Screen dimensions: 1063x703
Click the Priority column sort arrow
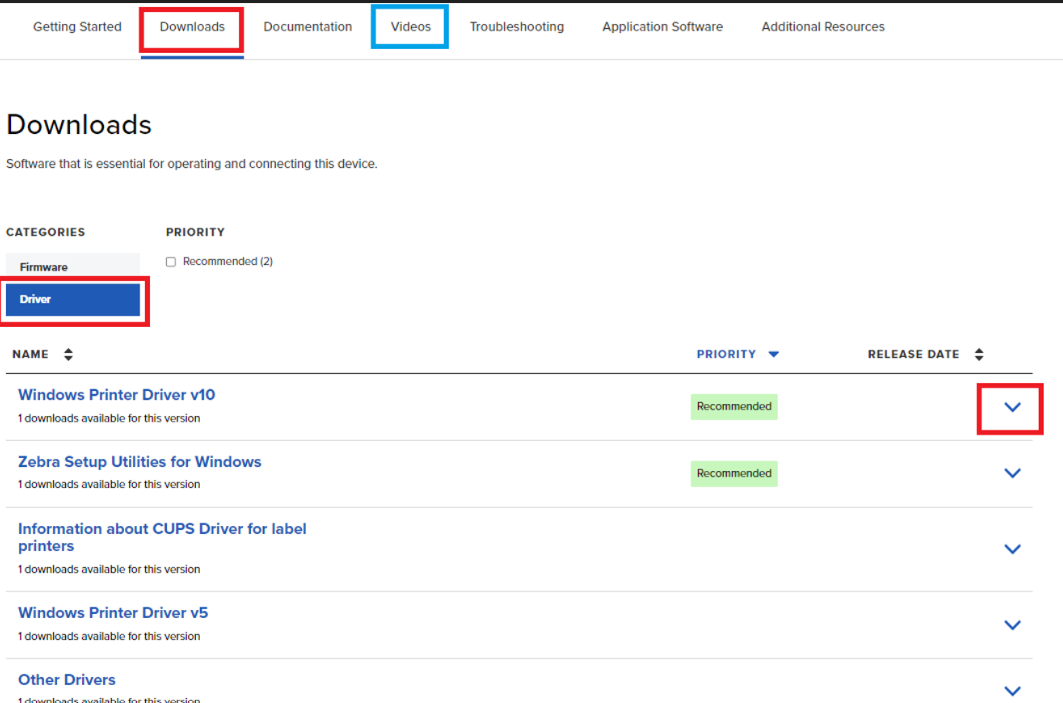[x=774, y=354]
